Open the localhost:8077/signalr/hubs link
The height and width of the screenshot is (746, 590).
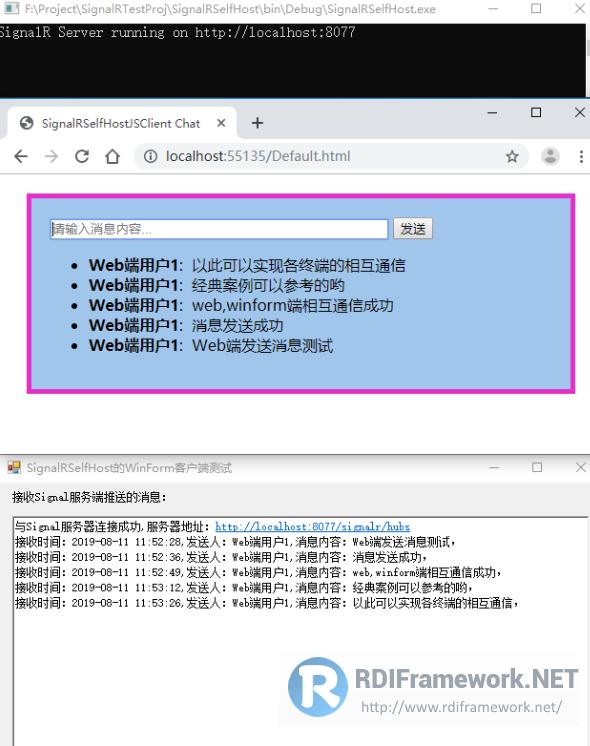point(312,527)
